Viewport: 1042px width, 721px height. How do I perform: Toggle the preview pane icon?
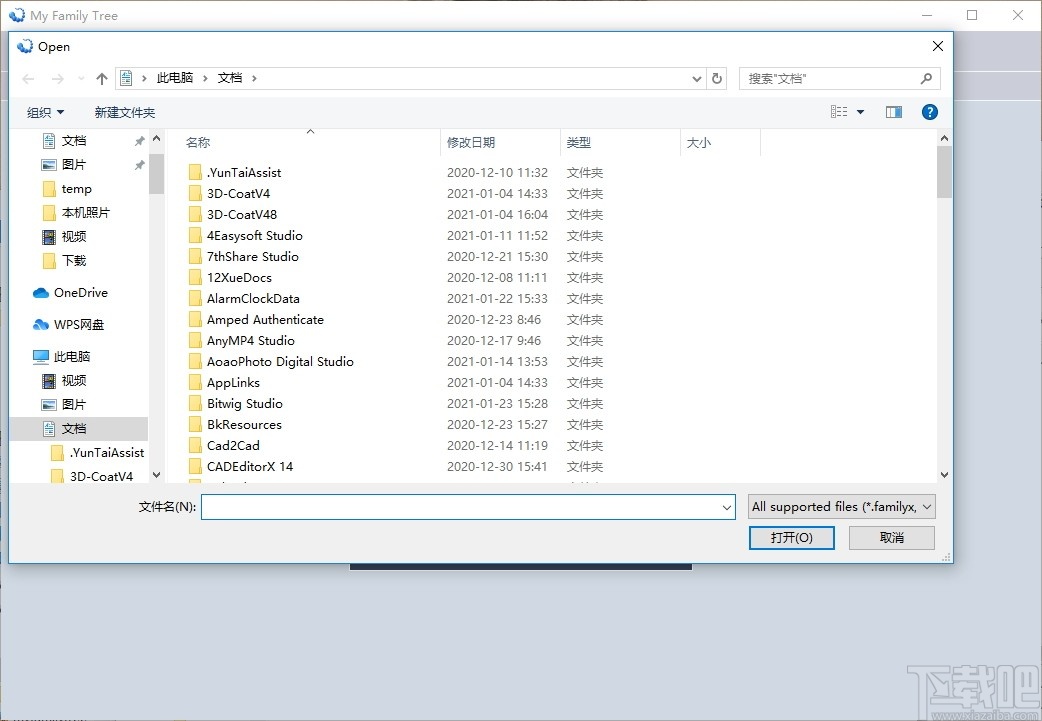pyautogui.click(x=894, y=112)
